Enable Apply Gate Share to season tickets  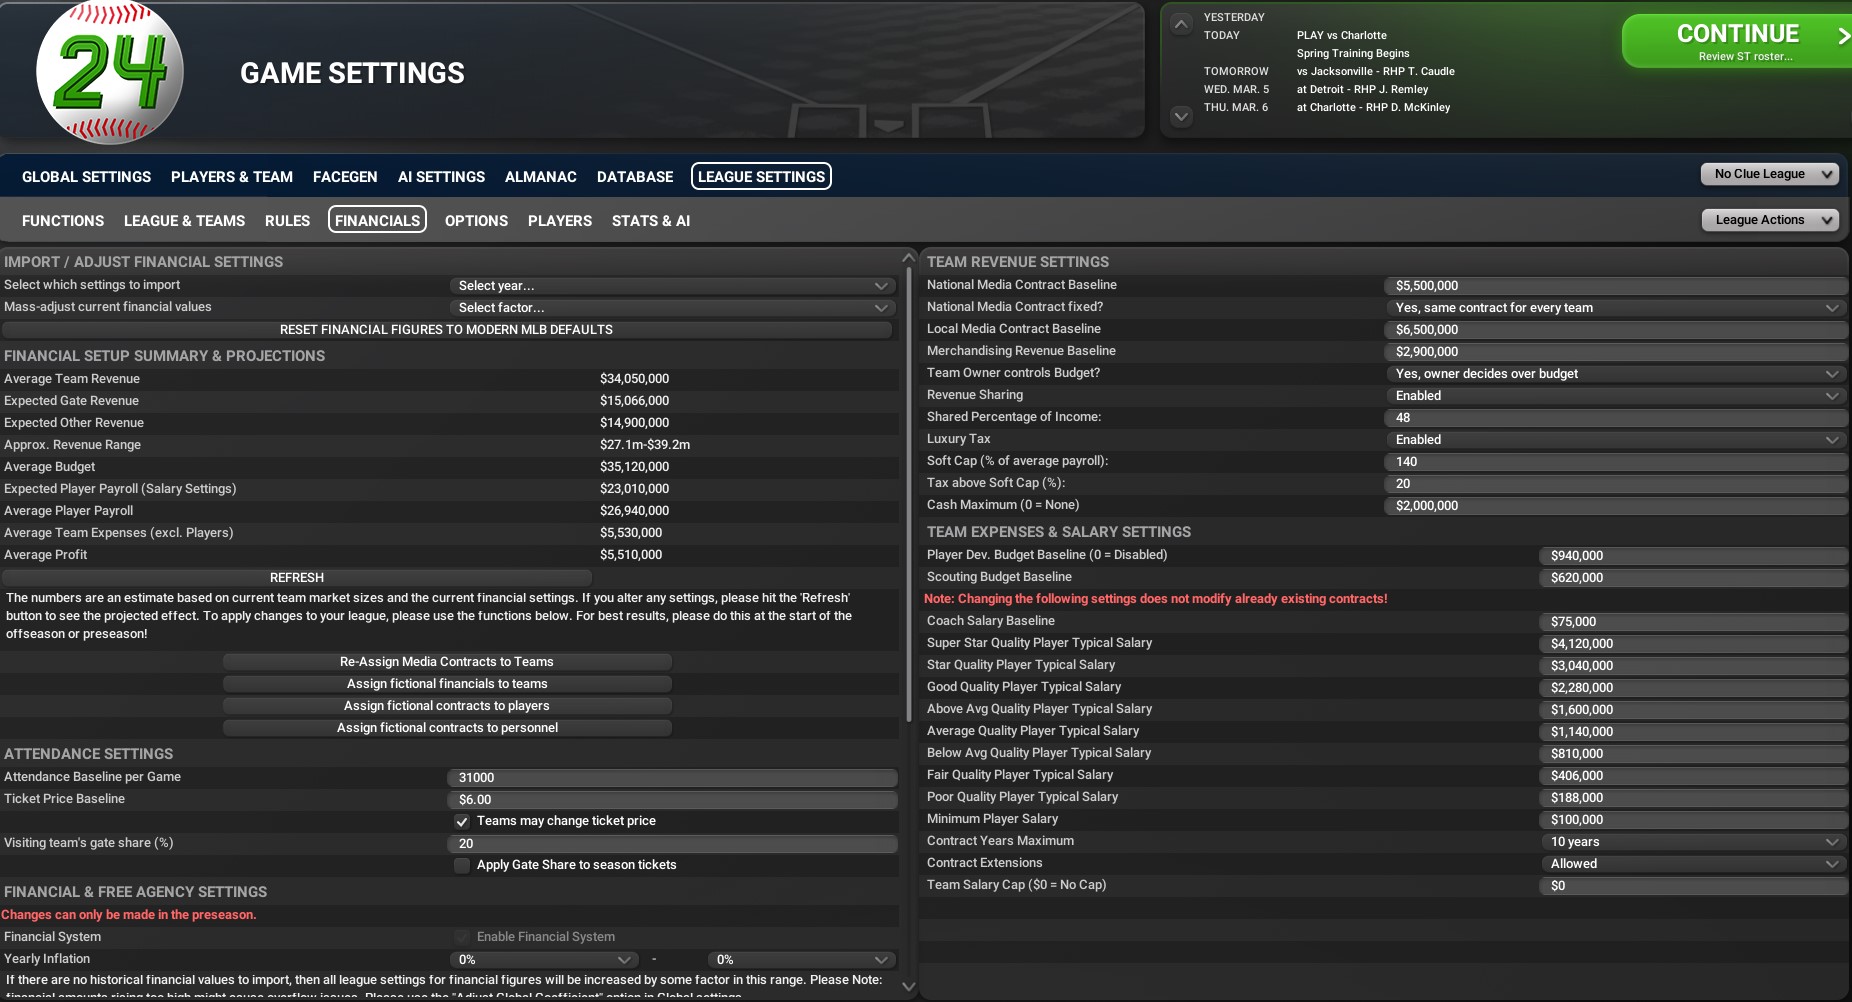click(x=462, y=865)
